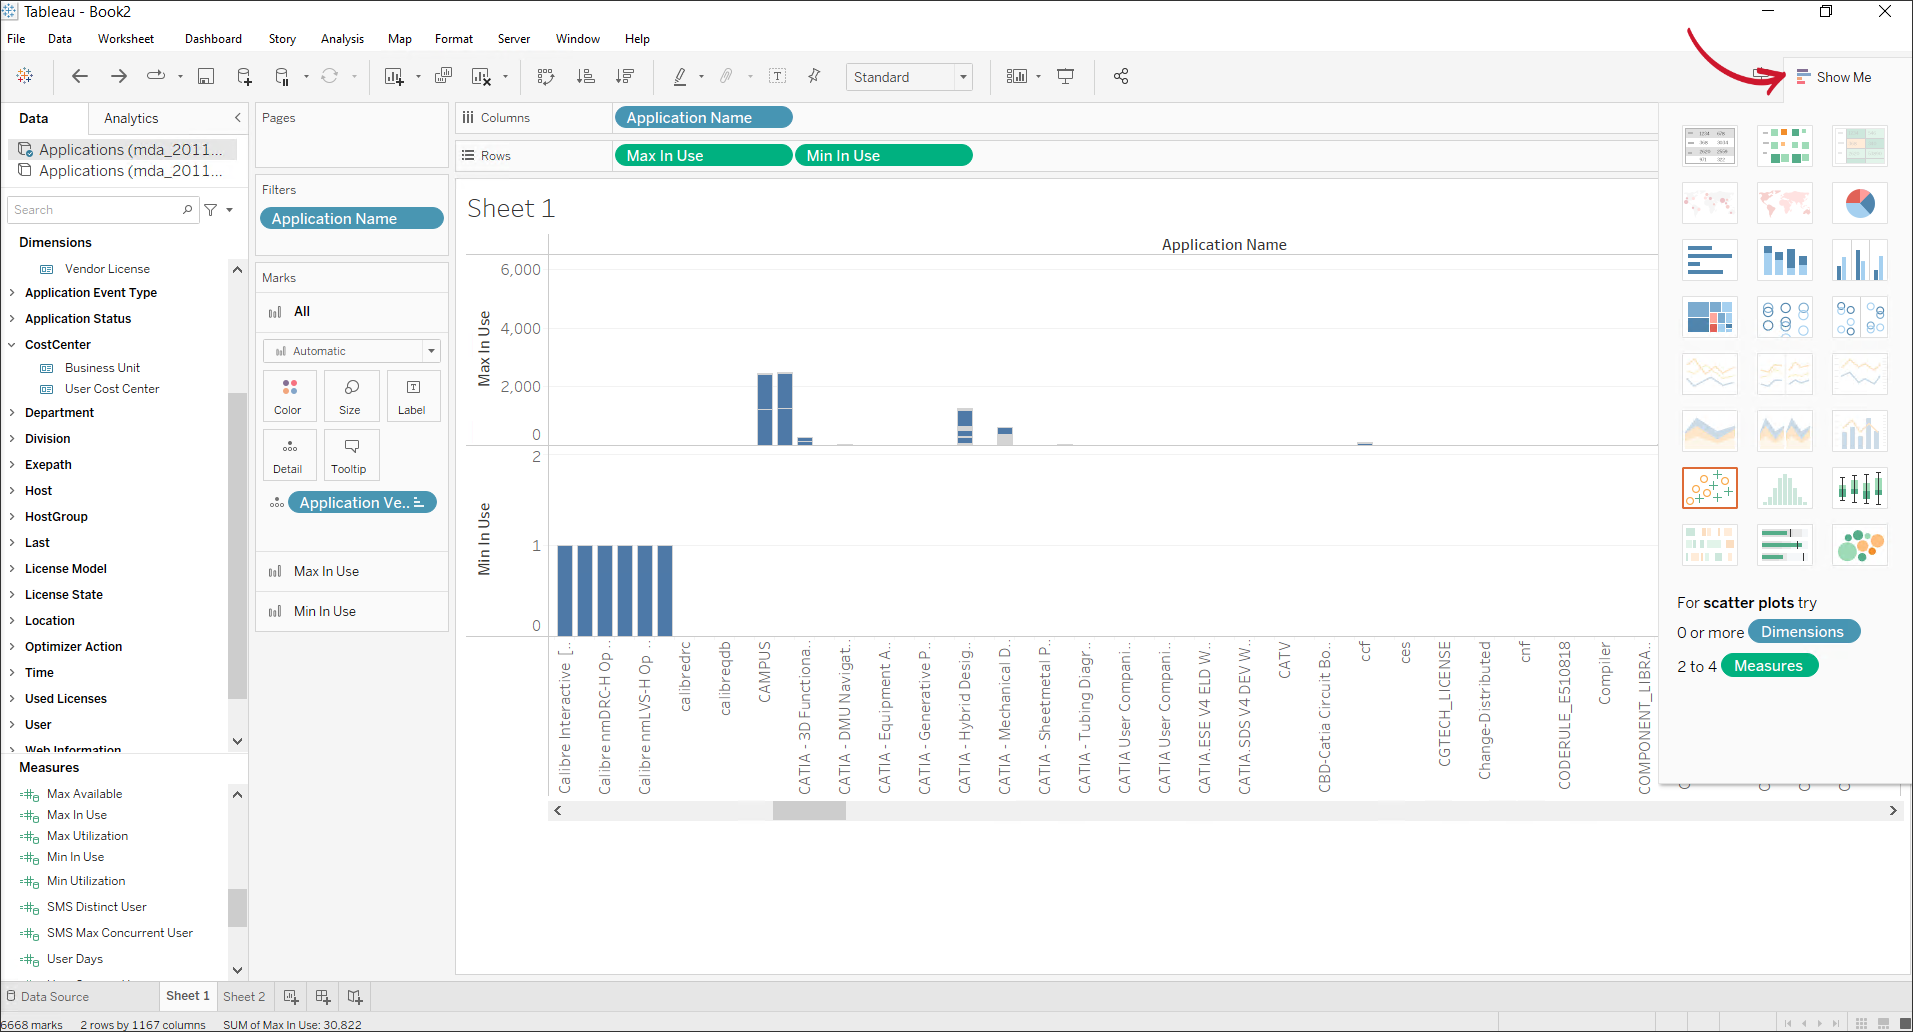Choose the scatter plot in Show Me
Screen dimensions: 1913x1032
click(1710, 488)
